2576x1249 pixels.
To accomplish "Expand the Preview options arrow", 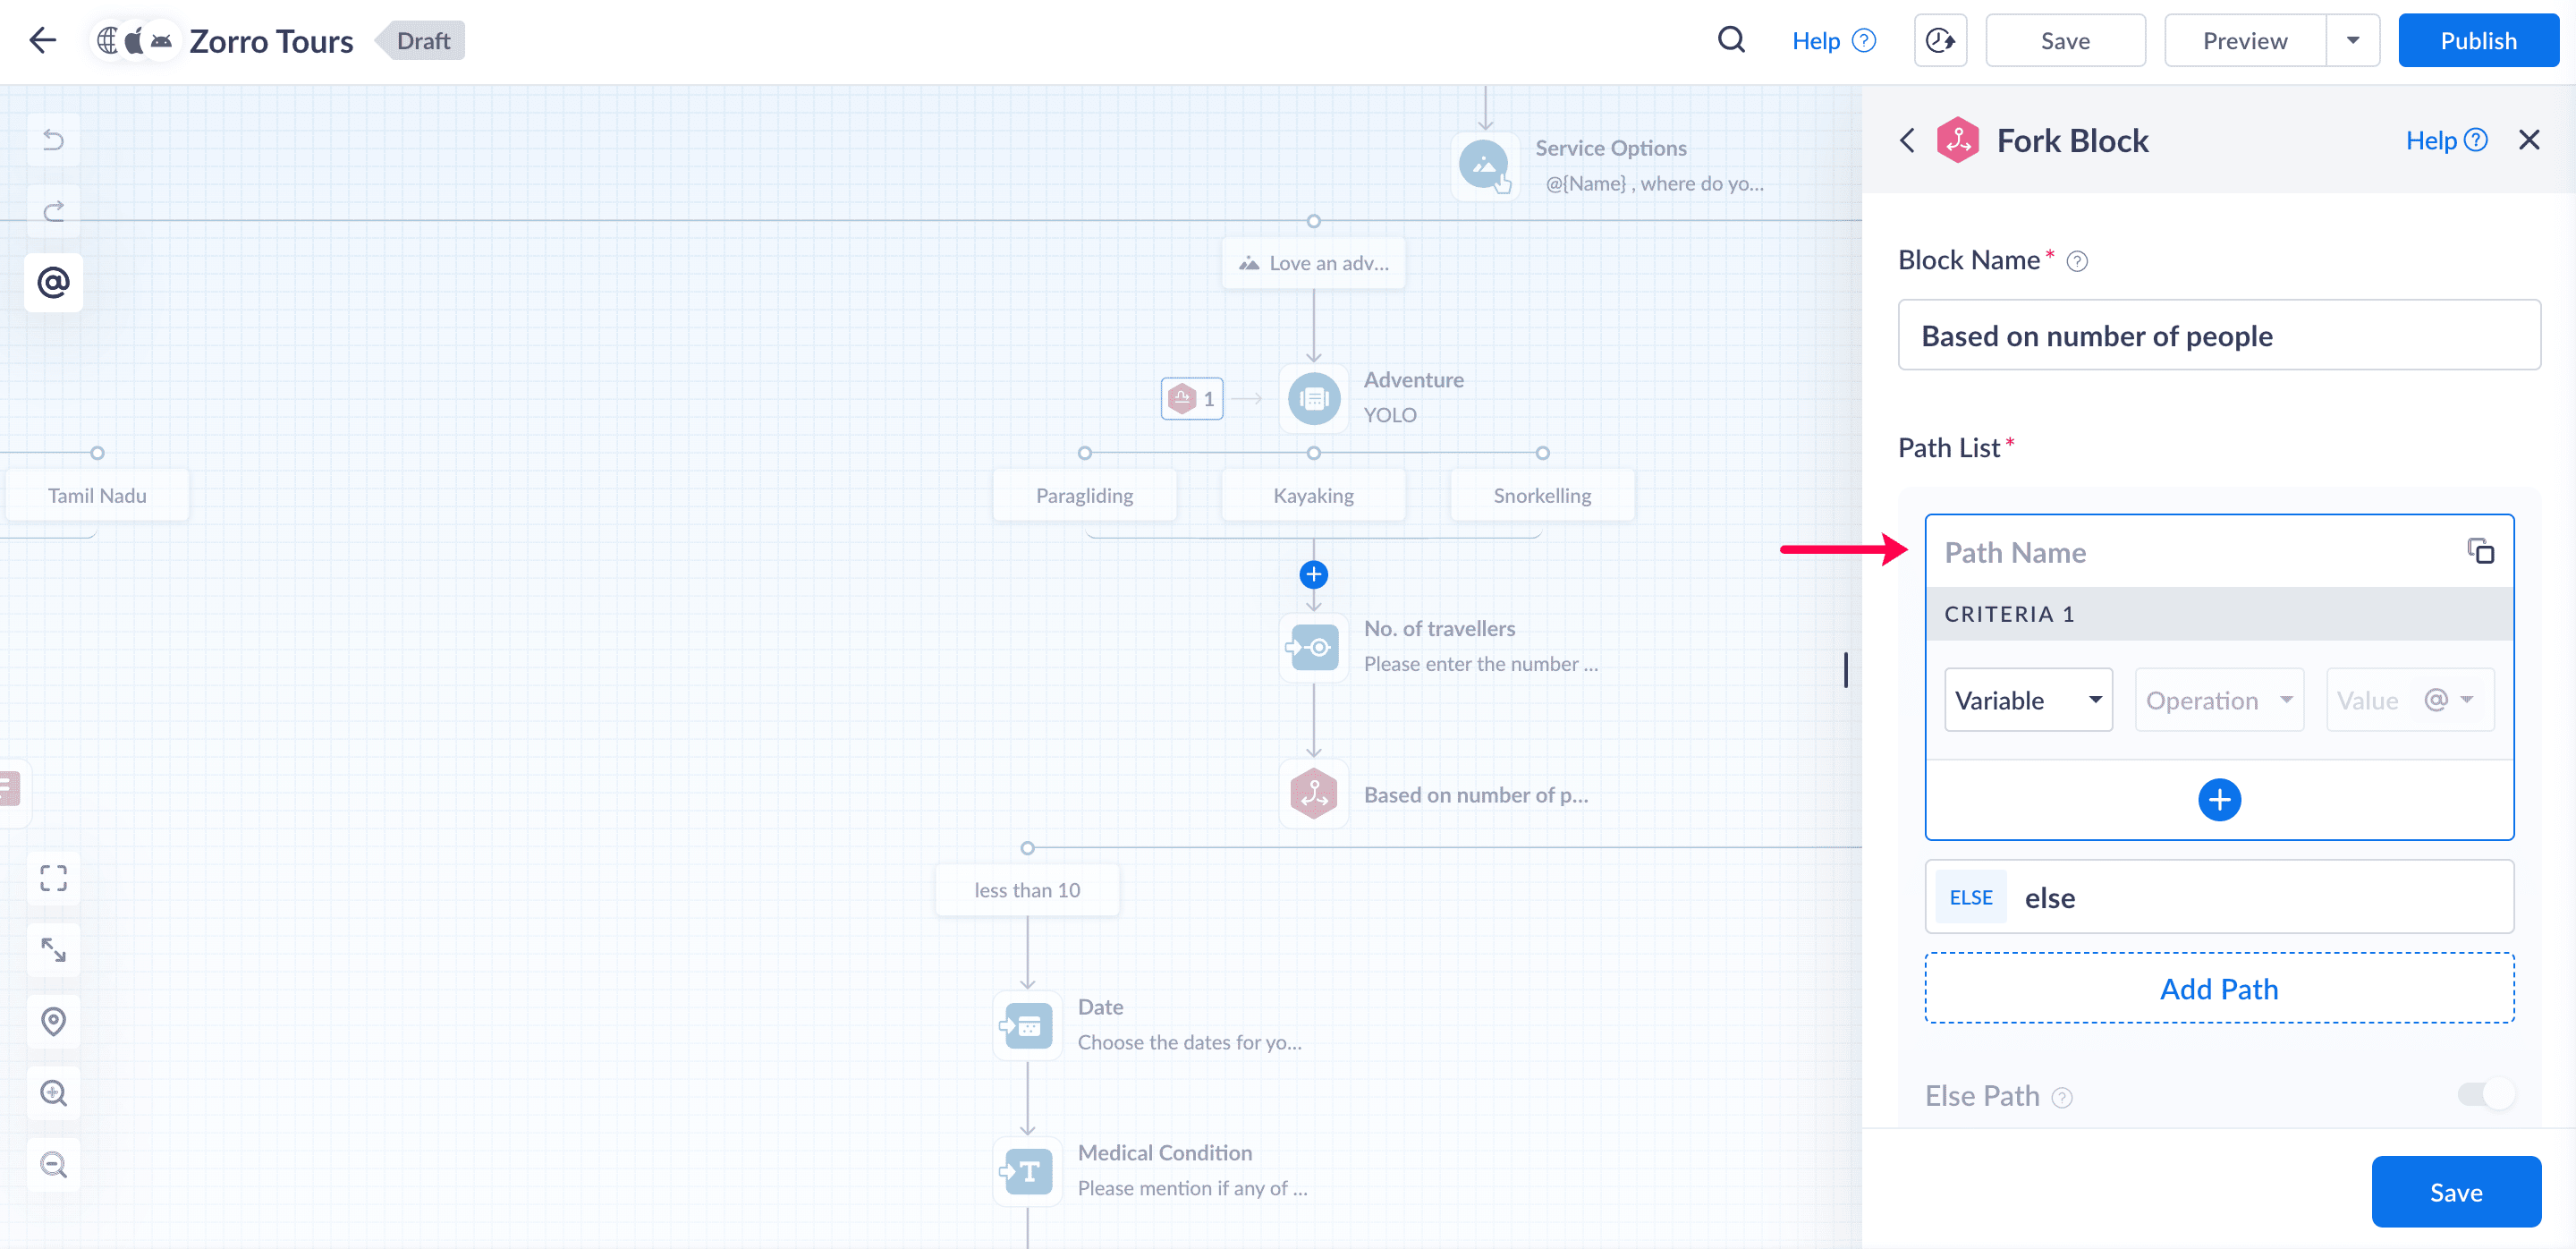I will [2352, 41].
